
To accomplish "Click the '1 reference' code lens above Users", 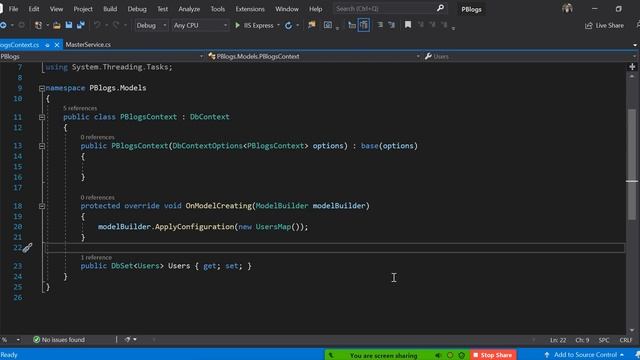I will pyautogui.click(x=96, y=258).
